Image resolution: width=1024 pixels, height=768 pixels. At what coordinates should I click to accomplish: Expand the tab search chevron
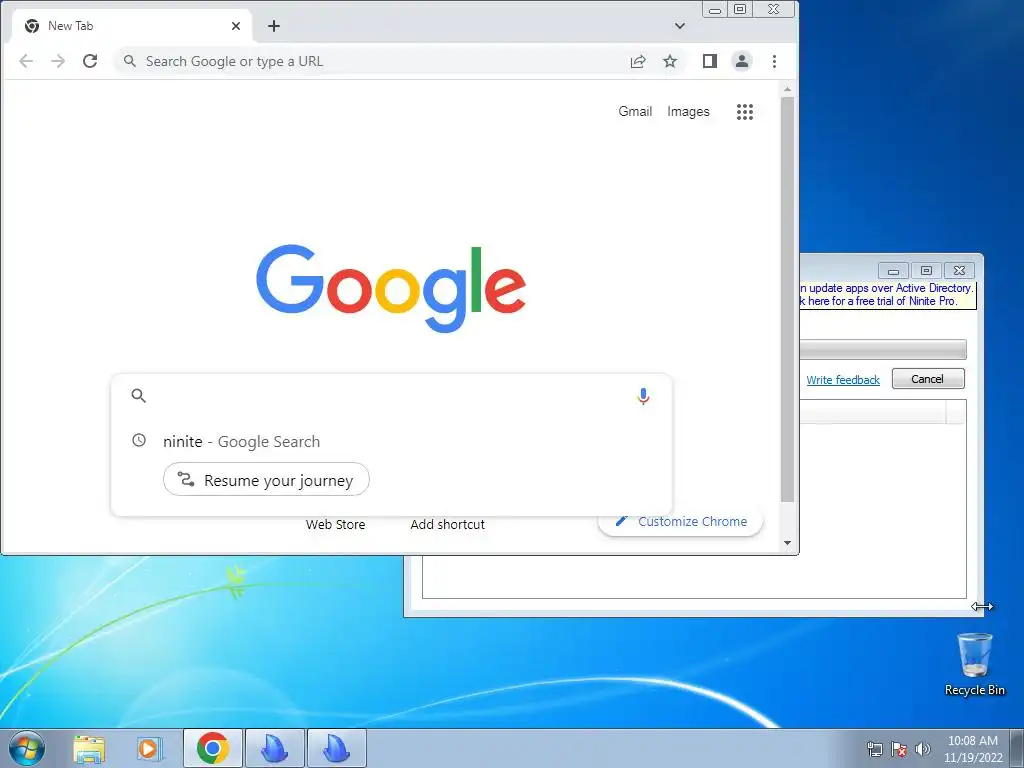[x=680, y=26]
